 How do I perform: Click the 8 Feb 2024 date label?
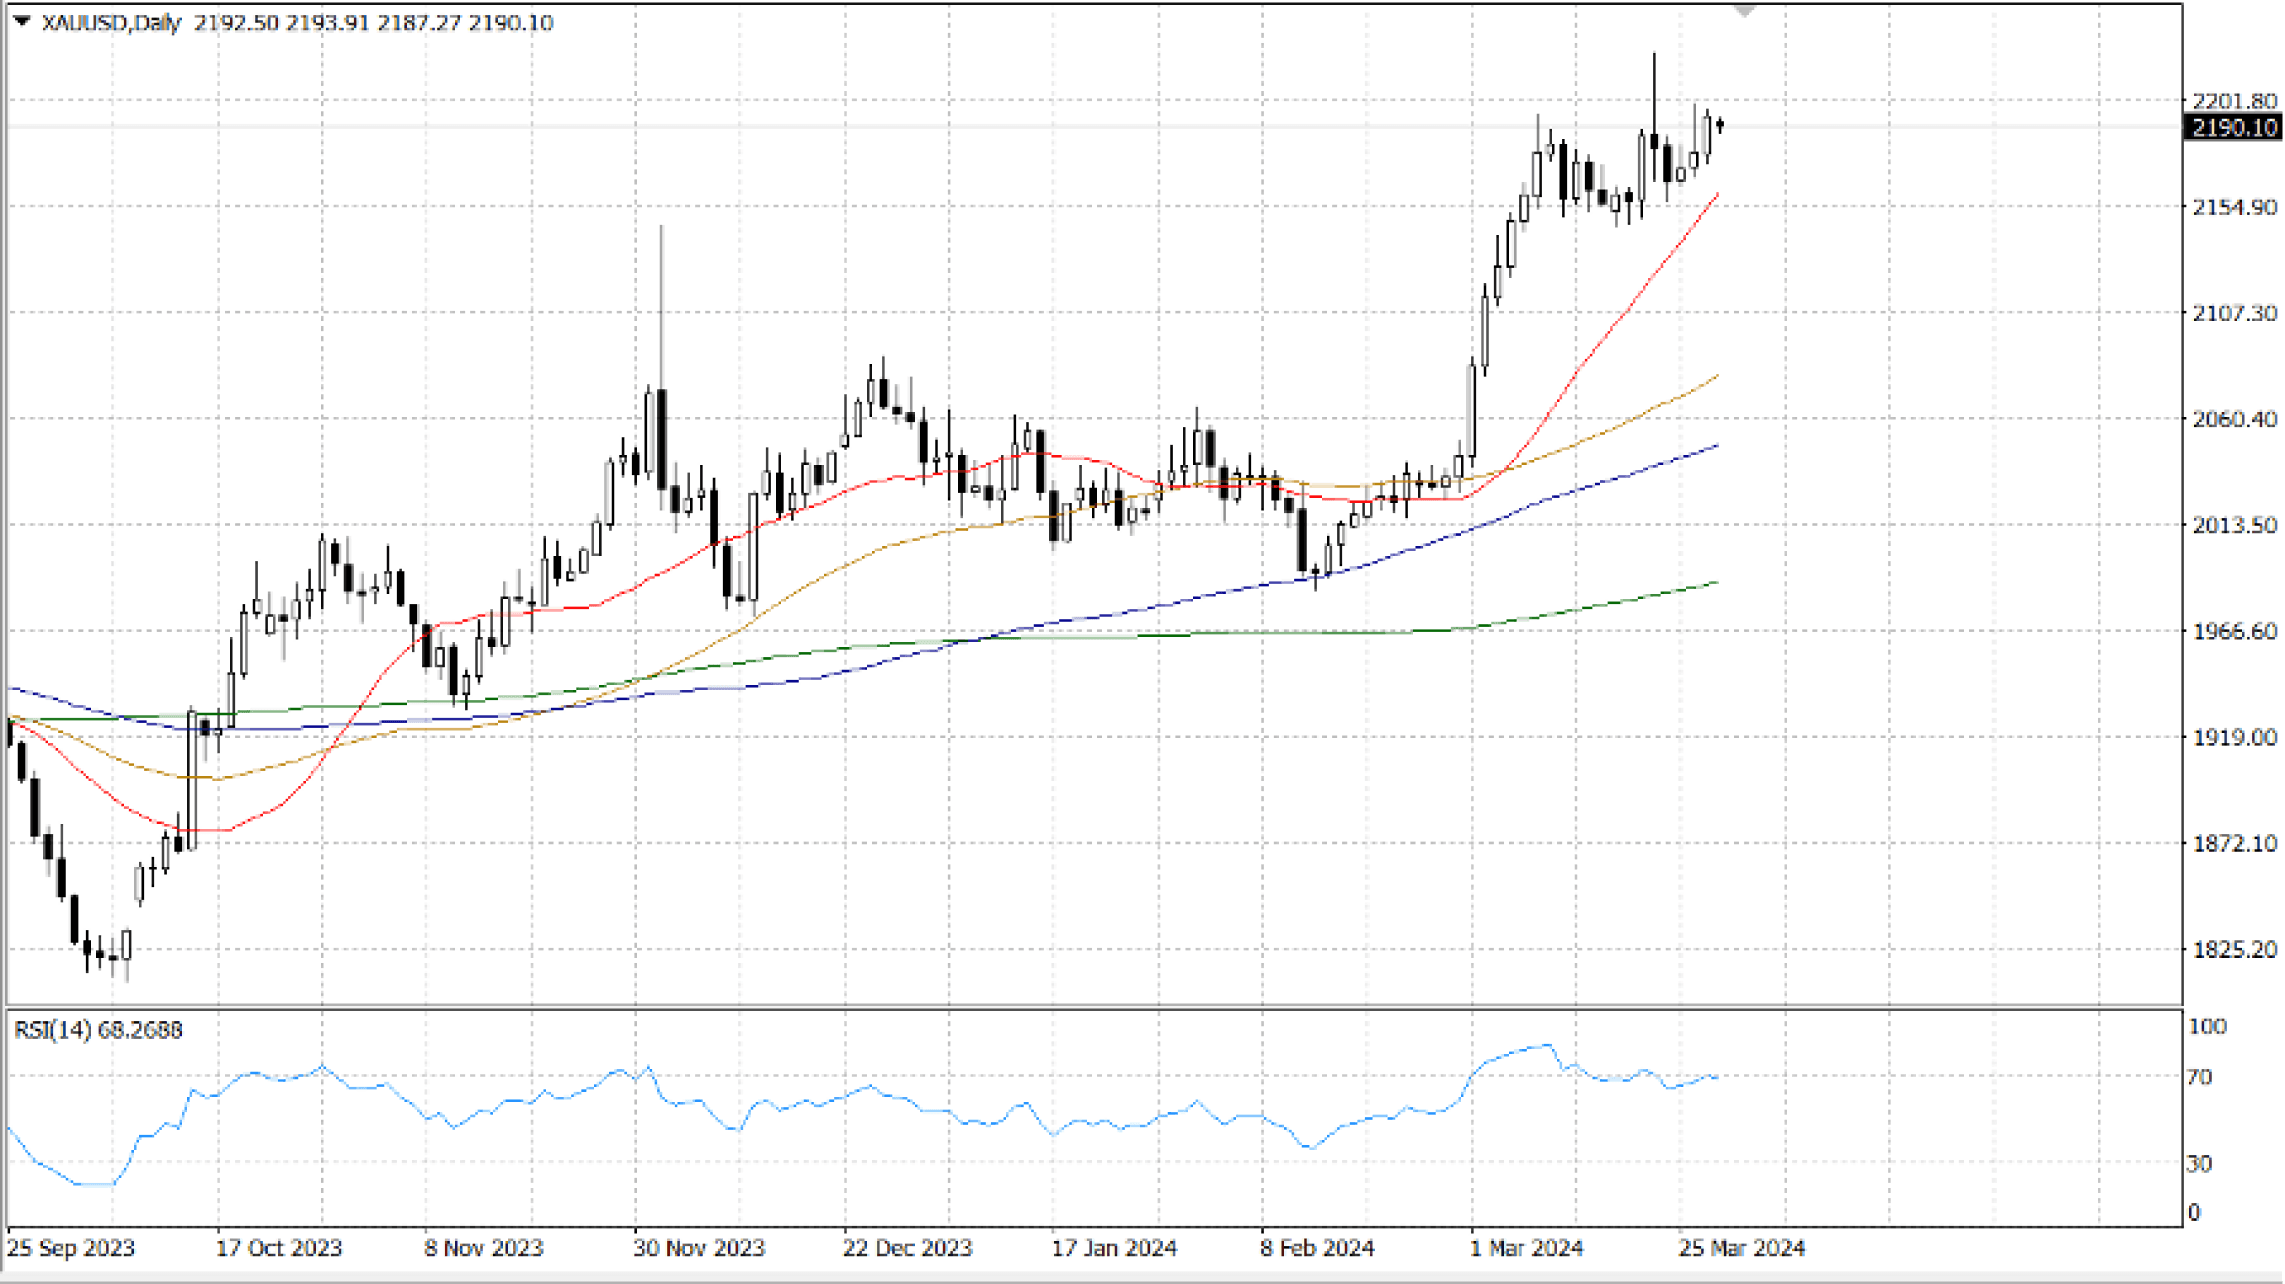point(1317,1248)
